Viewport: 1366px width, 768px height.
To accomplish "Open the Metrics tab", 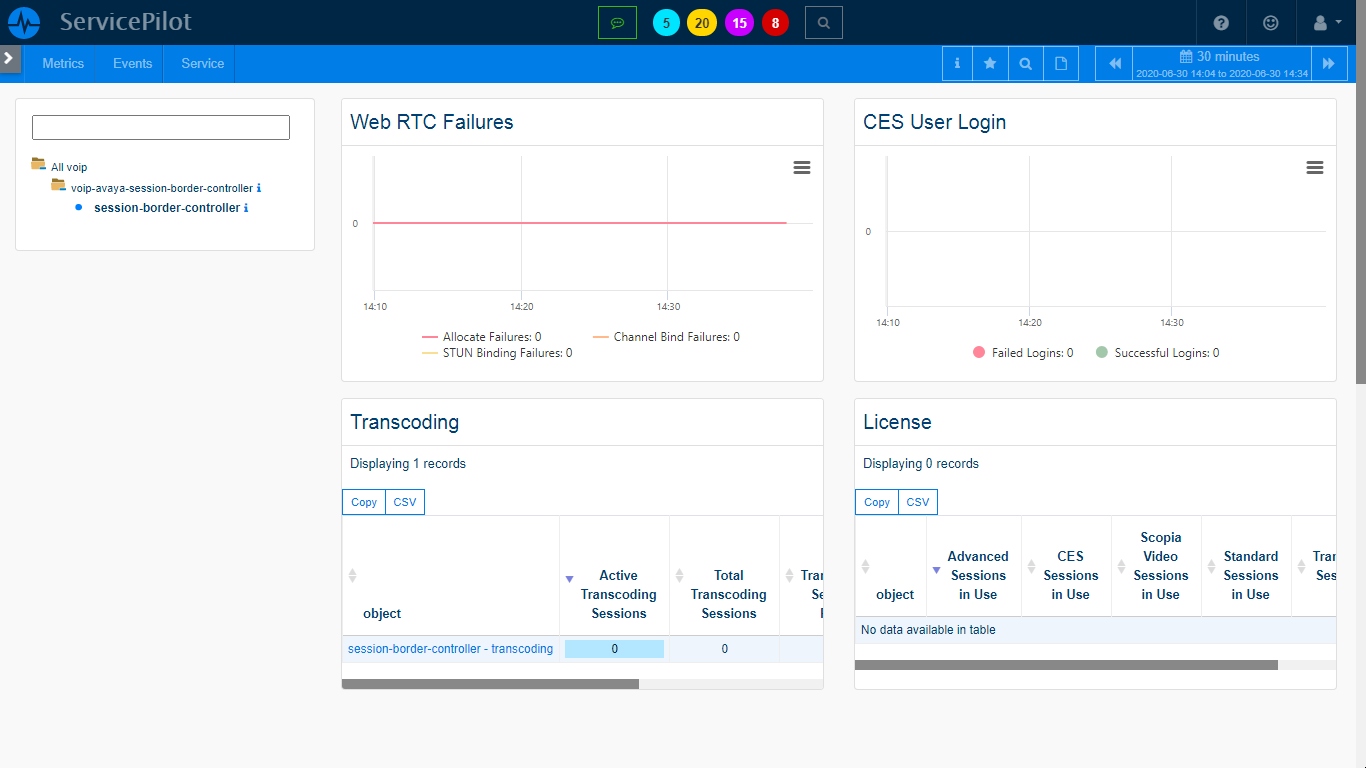I will coord(63,63).
